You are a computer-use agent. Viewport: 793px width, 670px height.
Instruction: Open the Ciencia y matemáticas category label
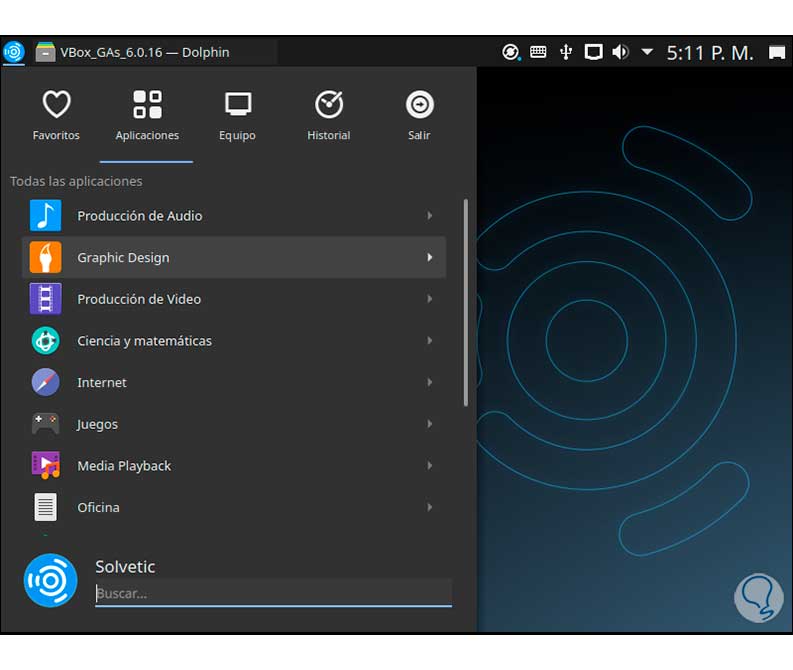tap(145, 341)
